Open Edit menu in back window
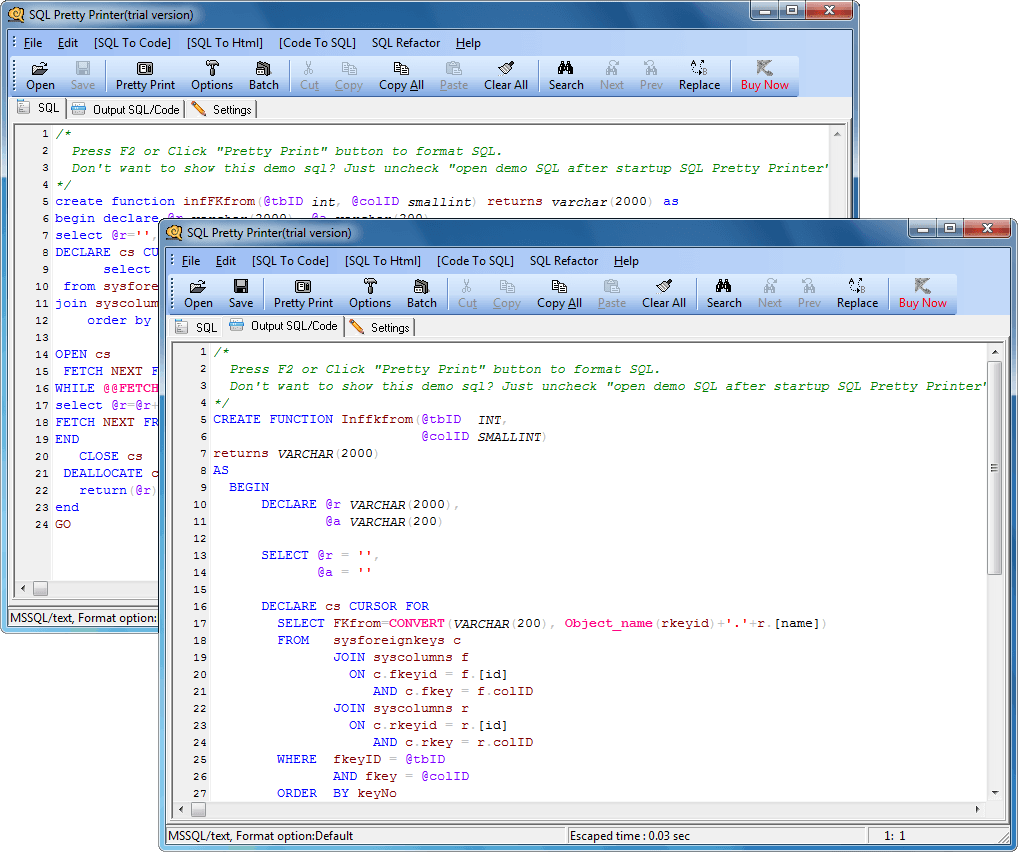This screenshot has width=1018, height=852. tap(68, 43)
